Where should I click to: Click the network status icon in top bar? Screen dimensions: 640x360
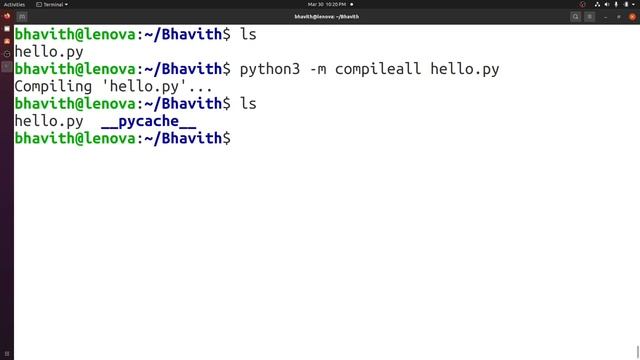point(597,4)
